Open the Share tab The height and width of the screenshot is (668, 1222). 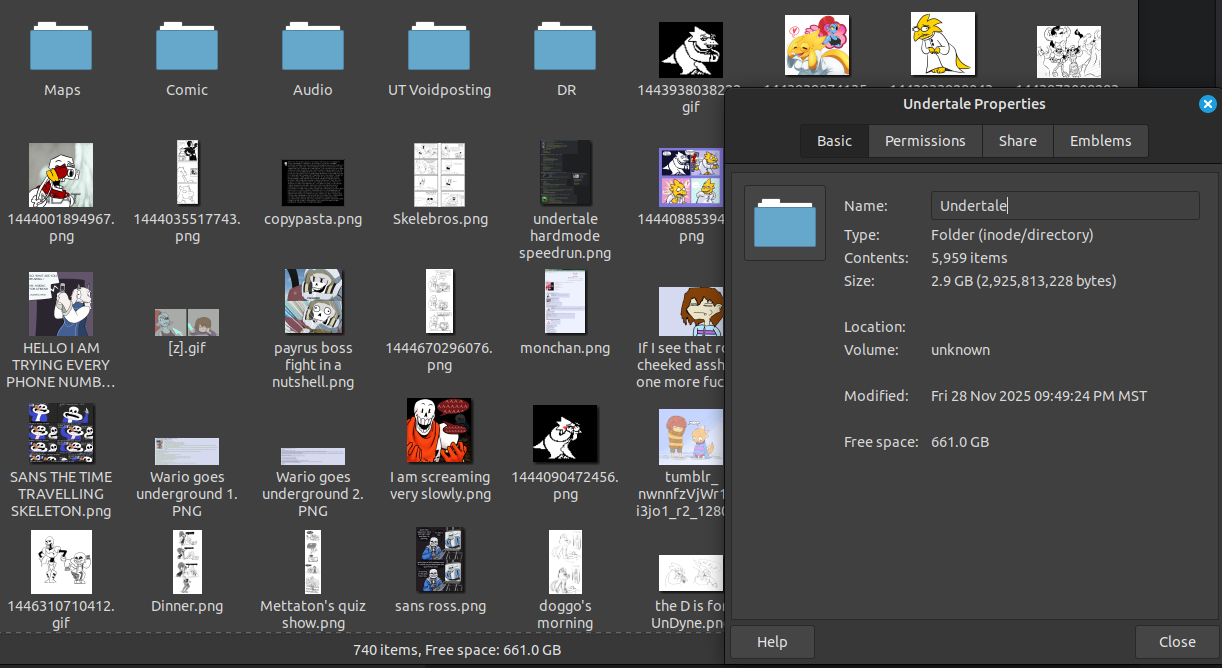click(x=1017, y=141)
